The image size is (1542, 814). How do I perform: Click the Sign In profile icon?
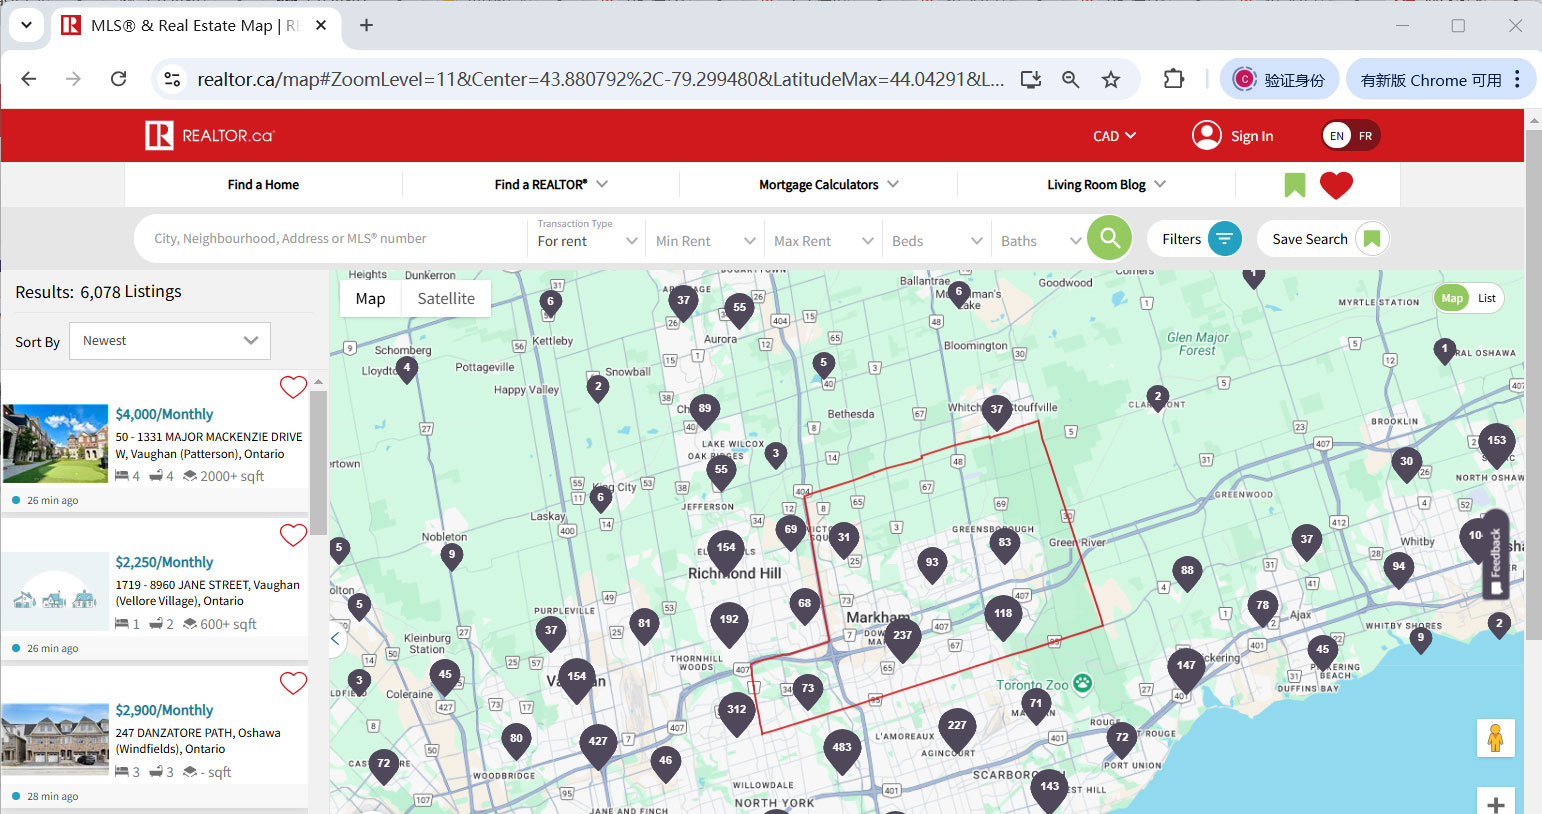[1207, 135]
